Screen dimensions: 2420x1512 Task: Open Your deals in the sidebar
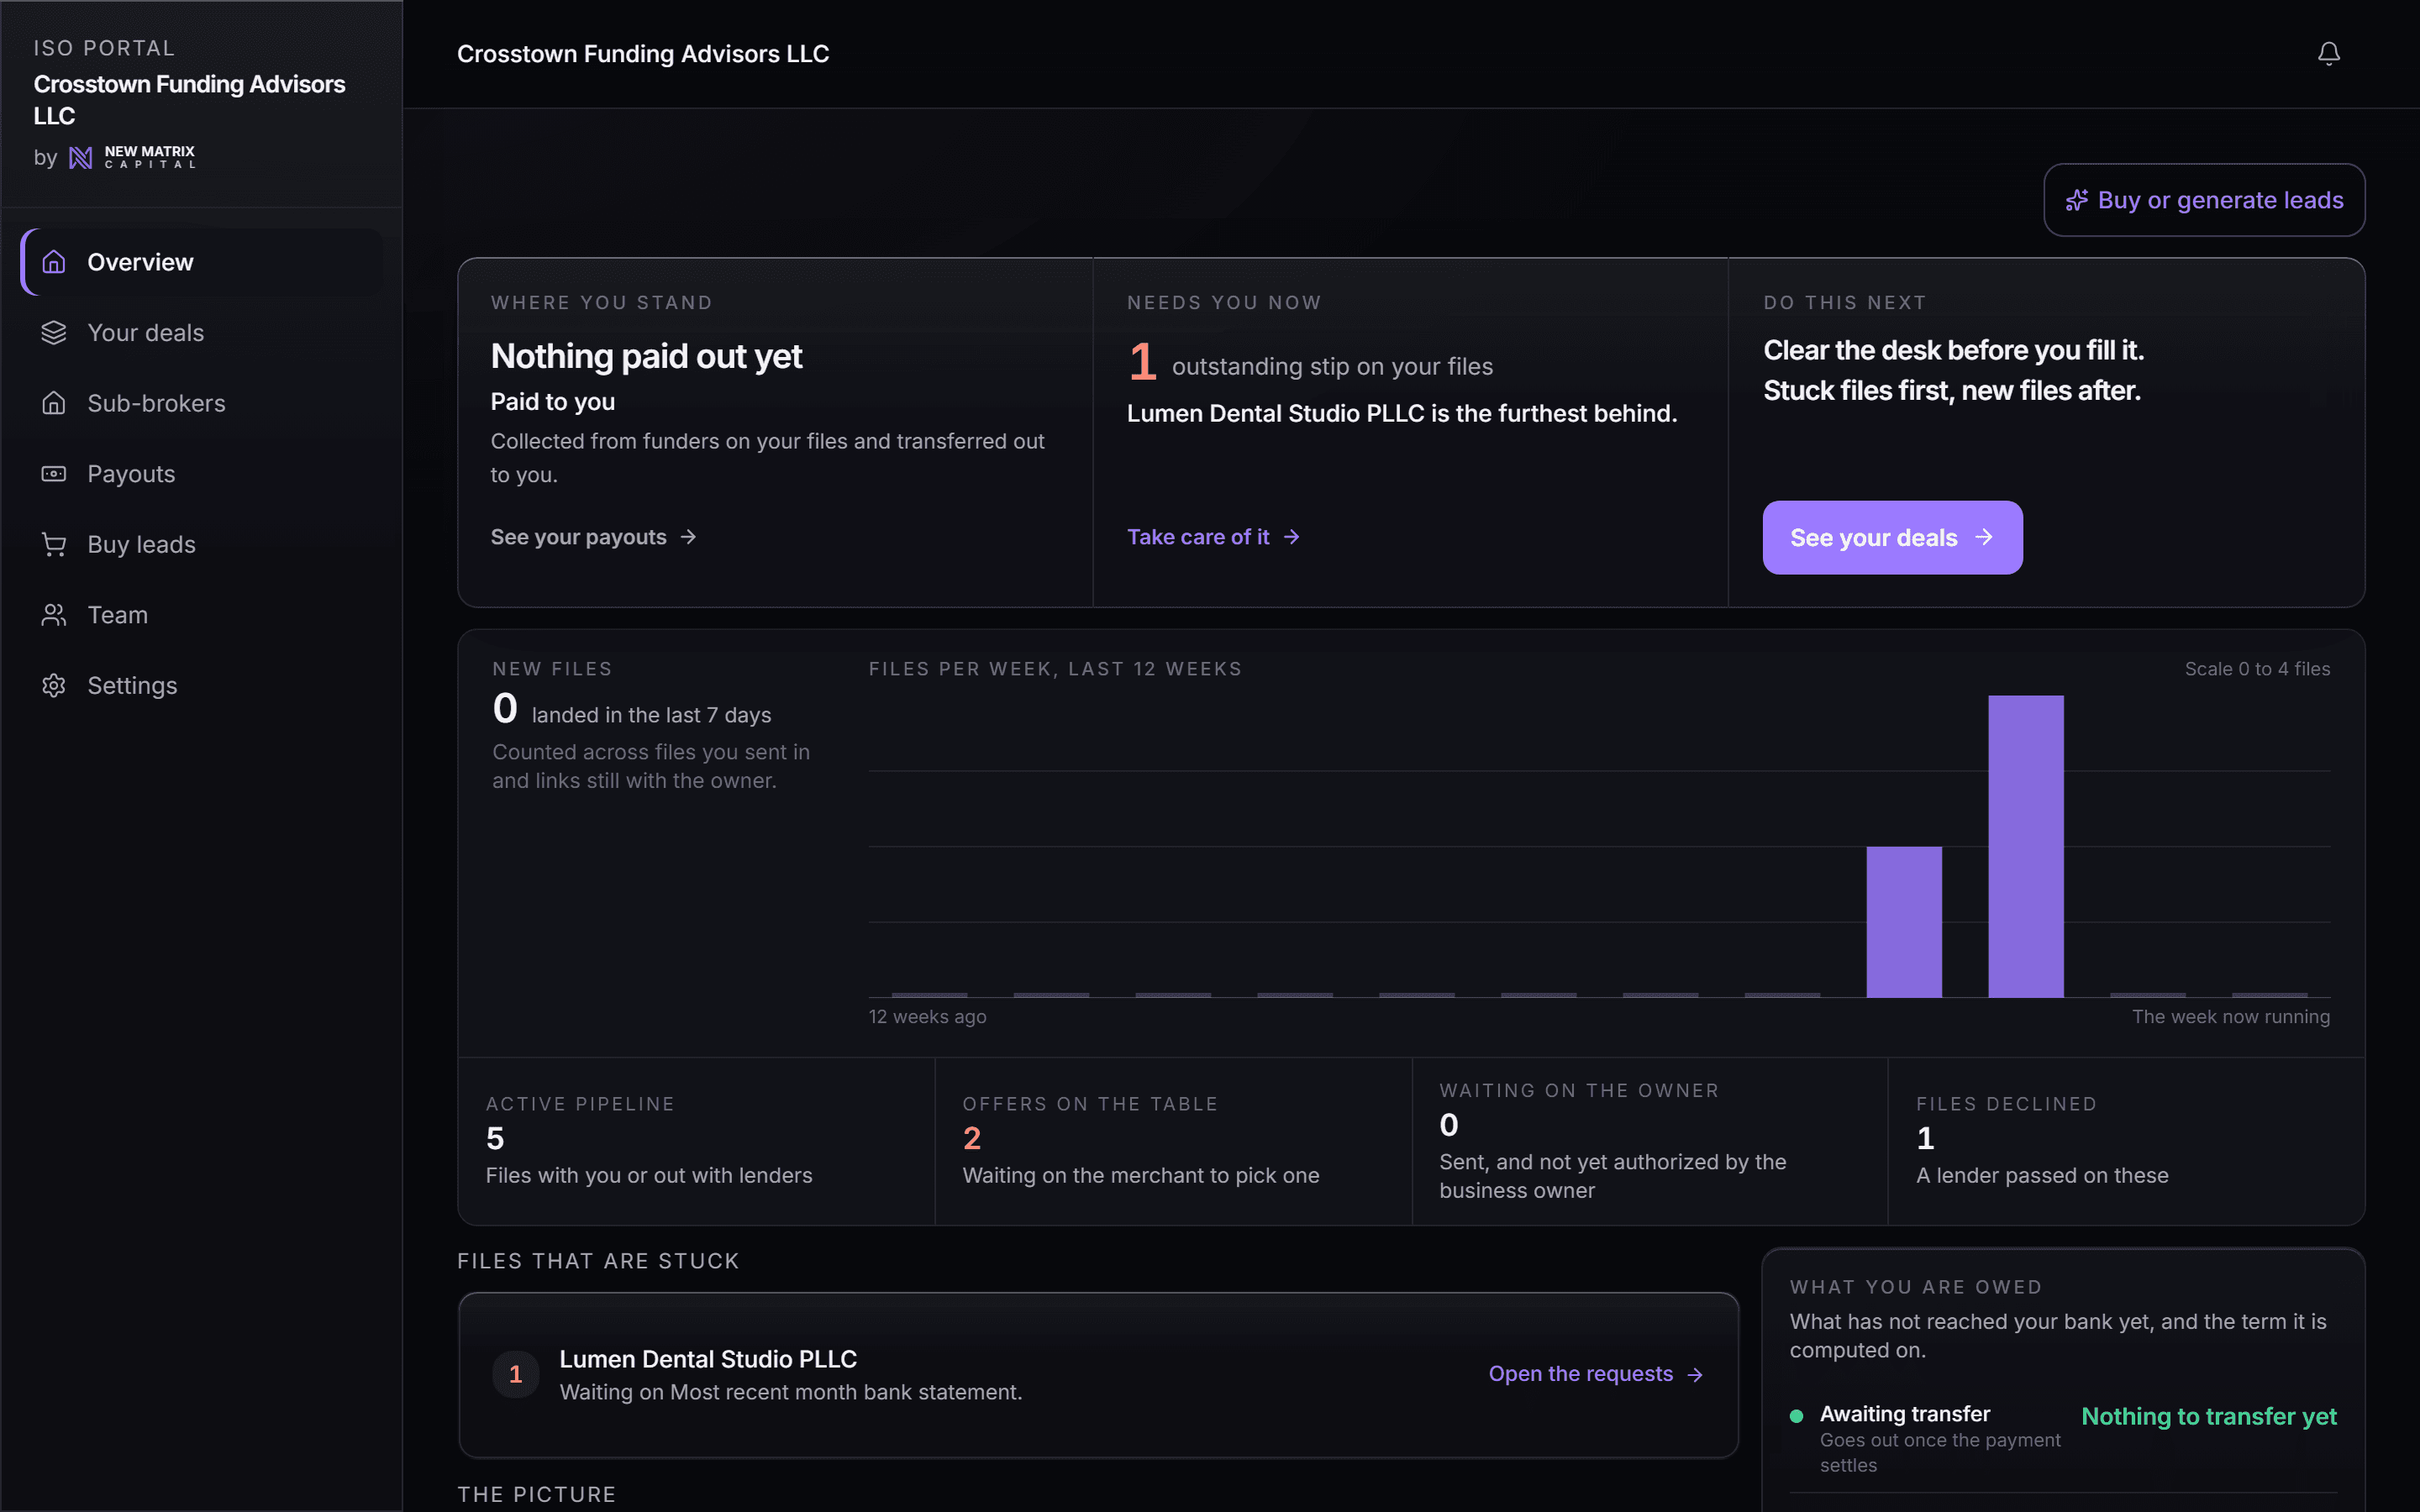point(202,333)
